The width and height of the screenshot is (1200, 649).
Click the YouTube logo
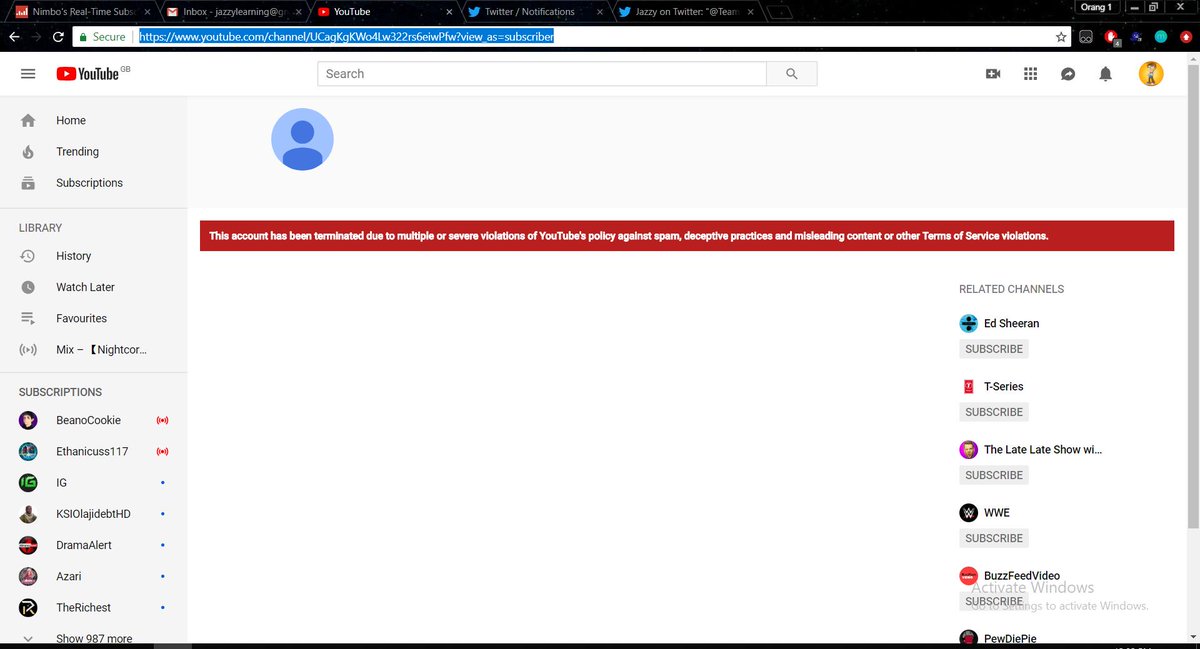point(93,74)
